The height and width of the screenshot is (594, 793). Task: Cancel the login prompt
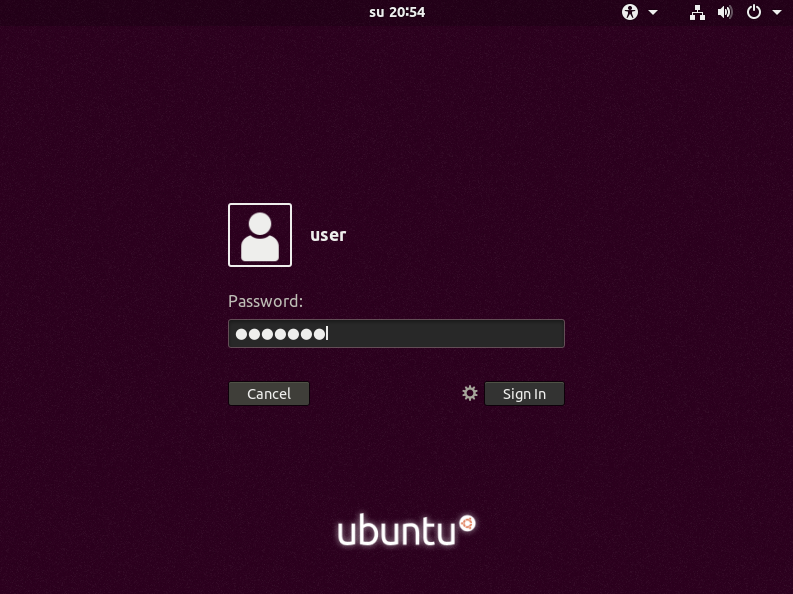coord(269,394)
